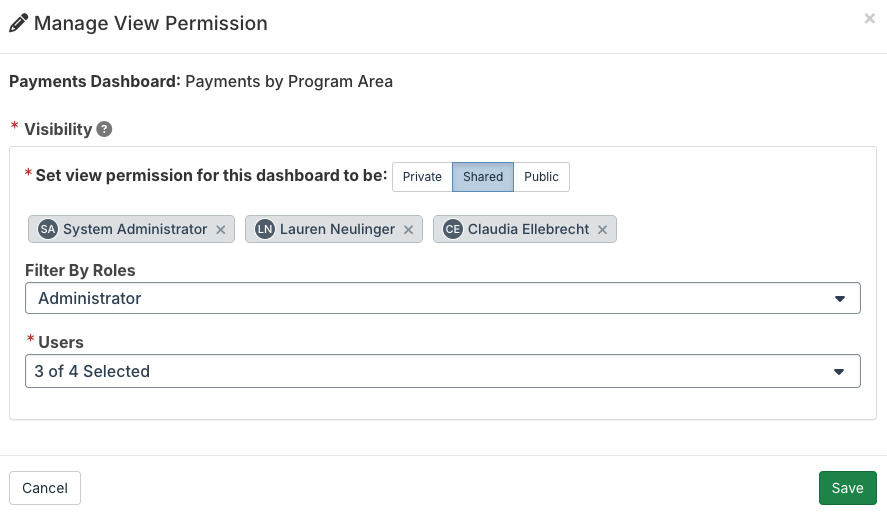Remove Lauren Neulinger from shared users
Screen dimensions: 887x516
pos(408,230)
